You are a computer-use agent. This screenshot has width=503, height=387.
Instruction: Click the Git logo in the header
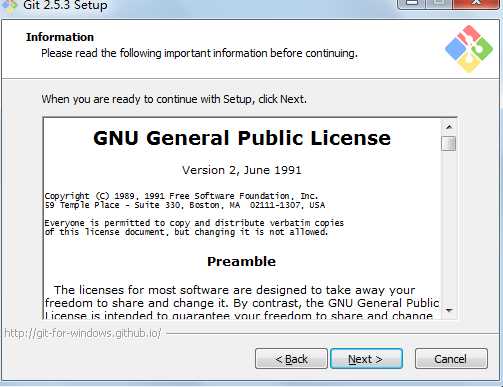coord(469,49)
